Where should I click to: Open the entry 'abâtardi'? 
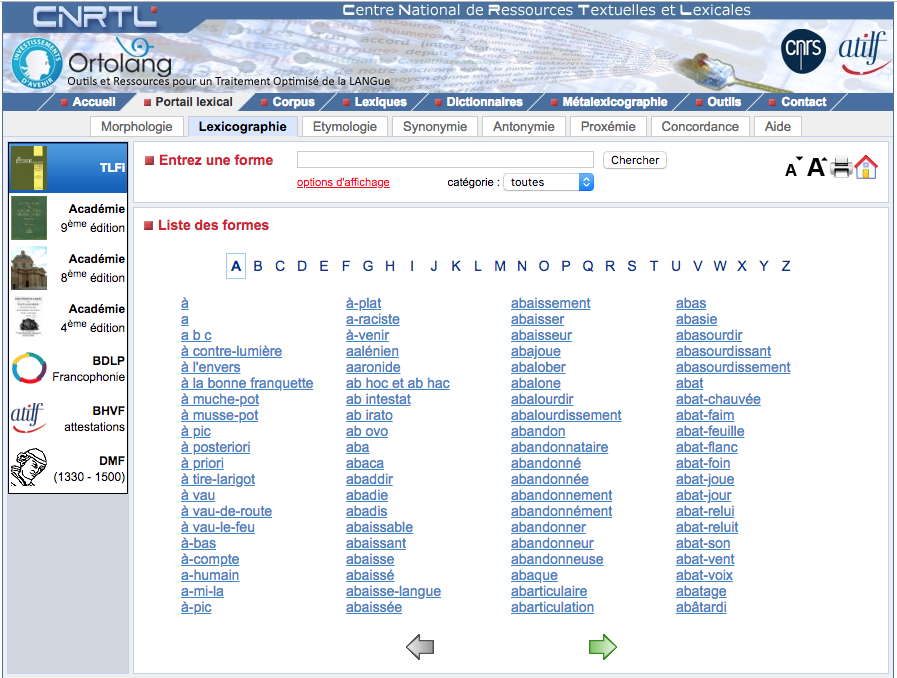701,607
